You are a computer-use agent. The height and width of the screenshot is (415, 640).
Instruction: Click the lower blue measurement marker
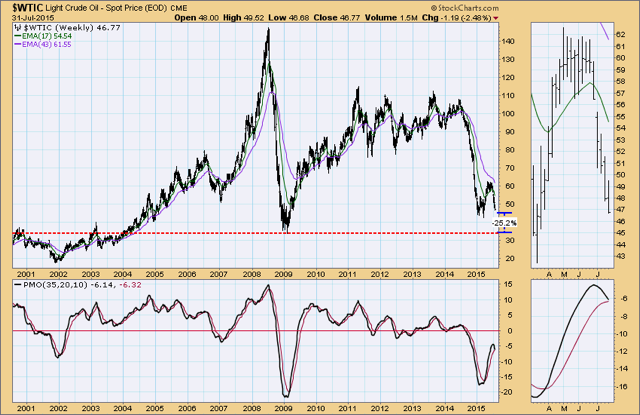click(504, 233)
